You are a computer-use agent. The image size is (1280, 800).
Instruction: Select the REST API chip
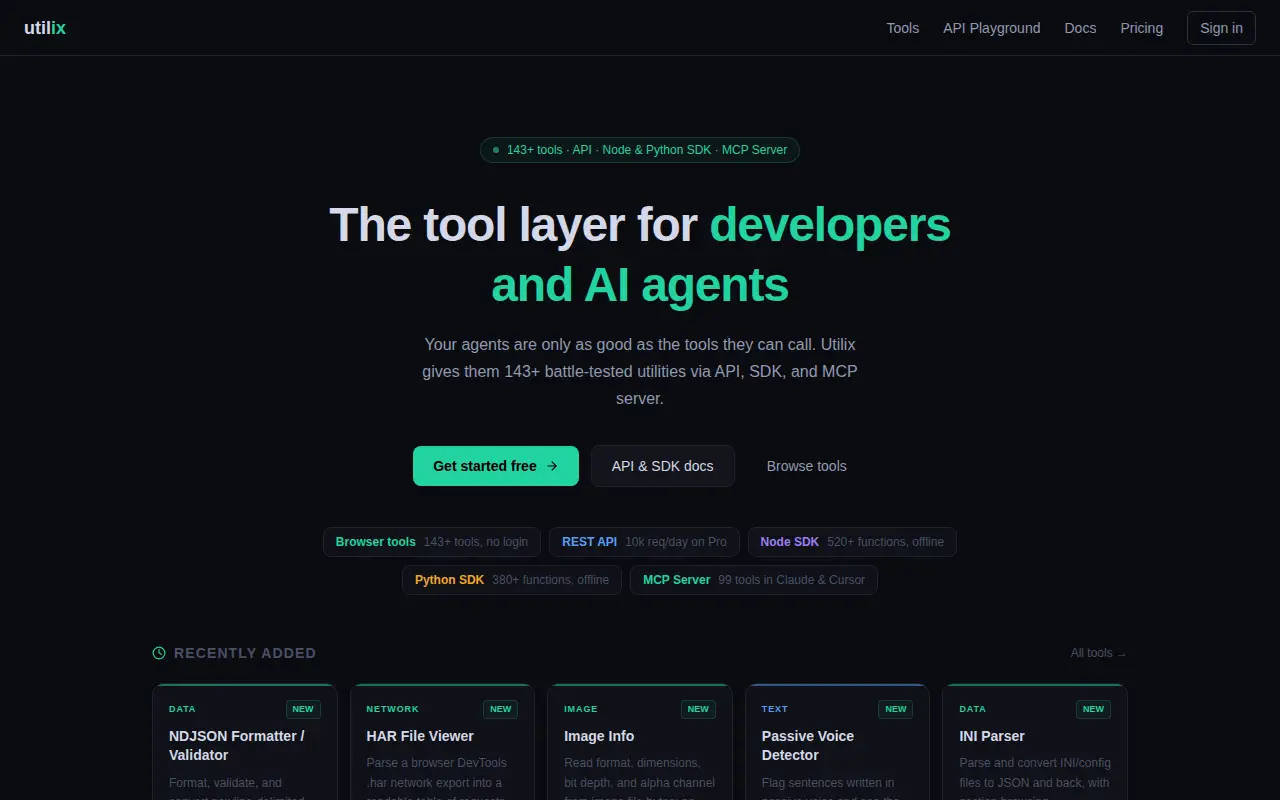(x=644, y=542)
